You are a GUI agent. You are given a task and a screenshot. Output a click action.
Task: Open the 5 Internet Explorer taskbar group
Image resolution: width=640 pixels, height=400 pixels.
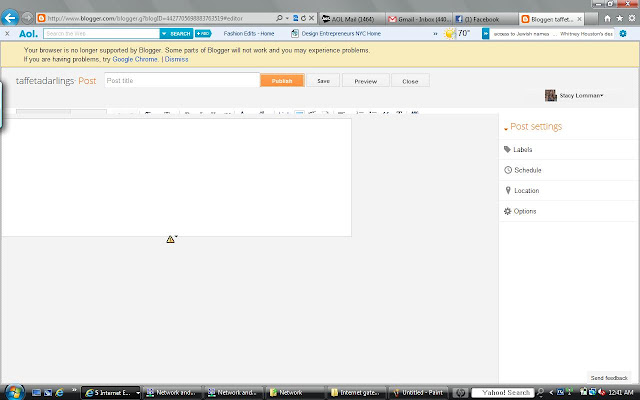tap(111, 393)
